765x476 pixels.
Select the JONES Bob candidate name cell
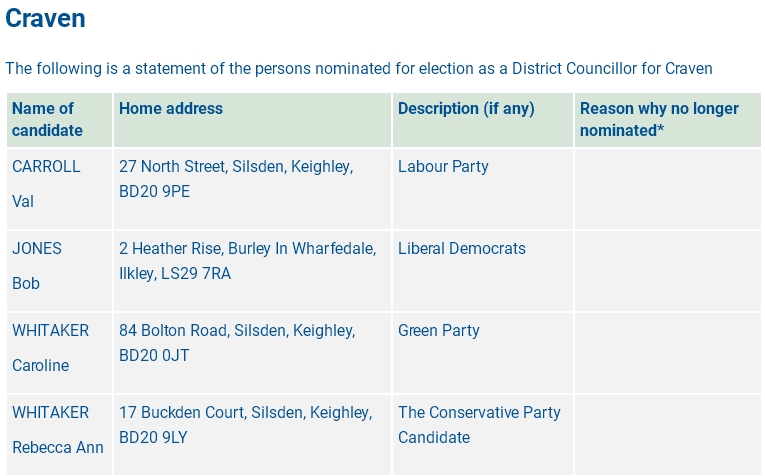pos(37,266)
